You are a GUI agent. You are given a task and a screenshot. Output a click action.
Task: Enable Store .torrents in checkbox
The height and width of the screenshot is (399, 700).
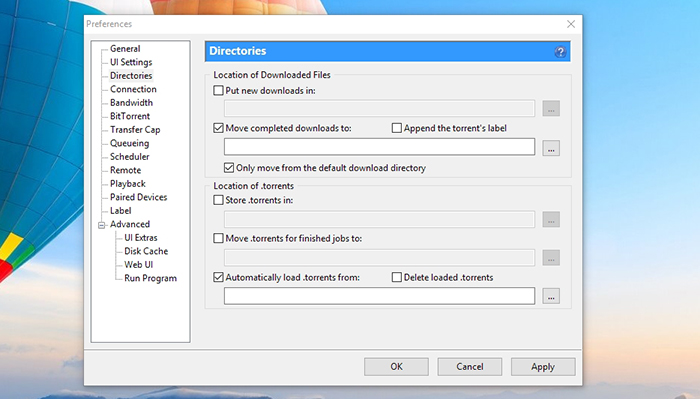click(x=218, y=200)
